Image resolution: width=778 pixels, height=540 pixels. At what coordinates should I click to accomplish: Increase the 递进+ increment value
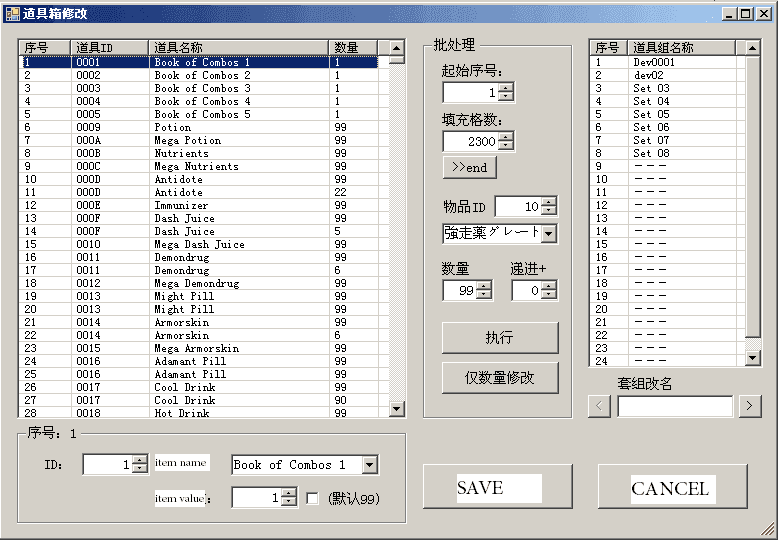click(x=549, y=286)
